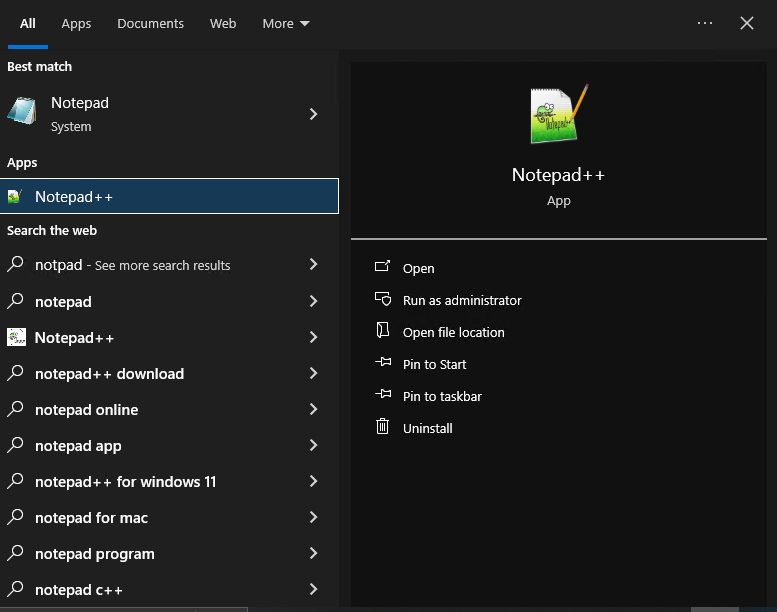Select the Web tab

click(222, 24)
